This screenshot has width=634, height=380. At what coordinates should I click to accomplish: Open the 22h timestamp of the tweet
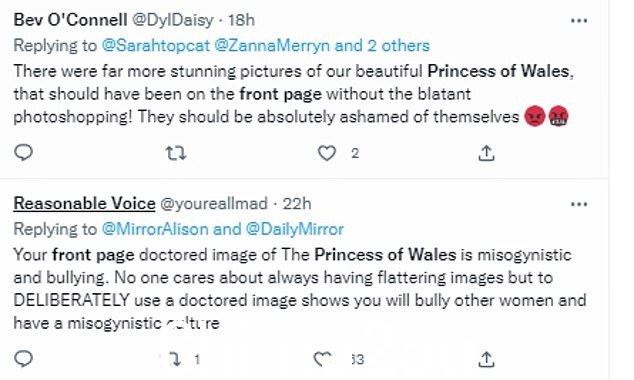[297, 203]
